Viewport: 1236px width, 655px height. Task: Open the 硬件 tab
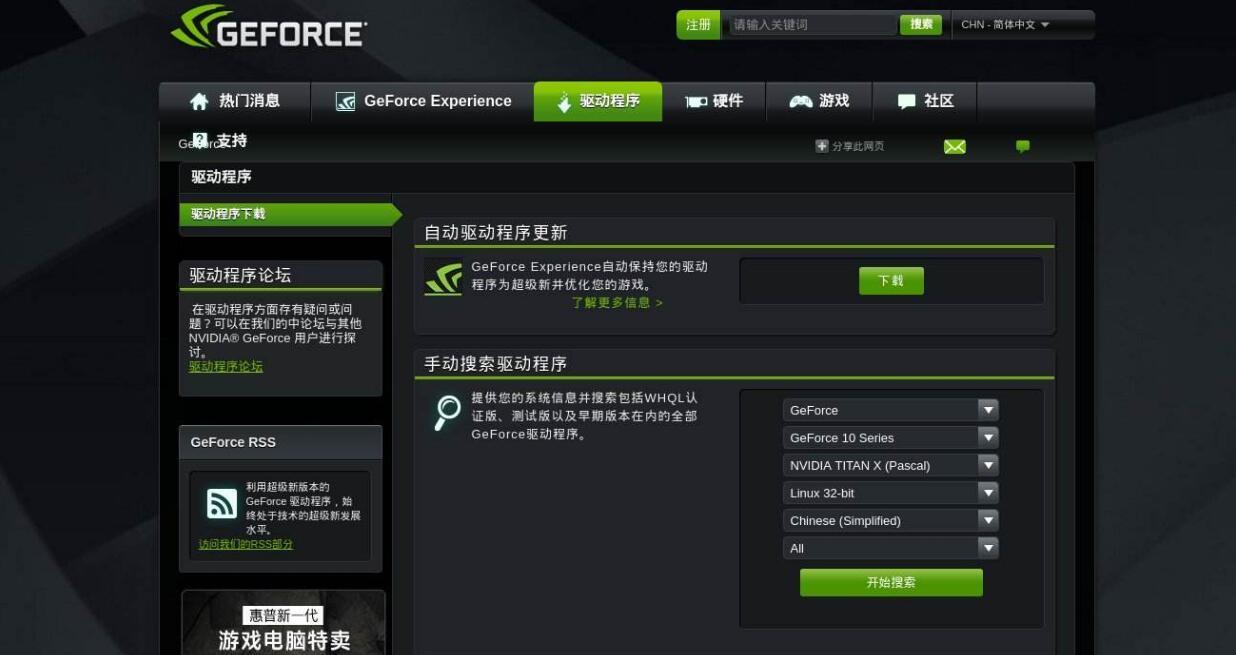[x=714, y=101]
